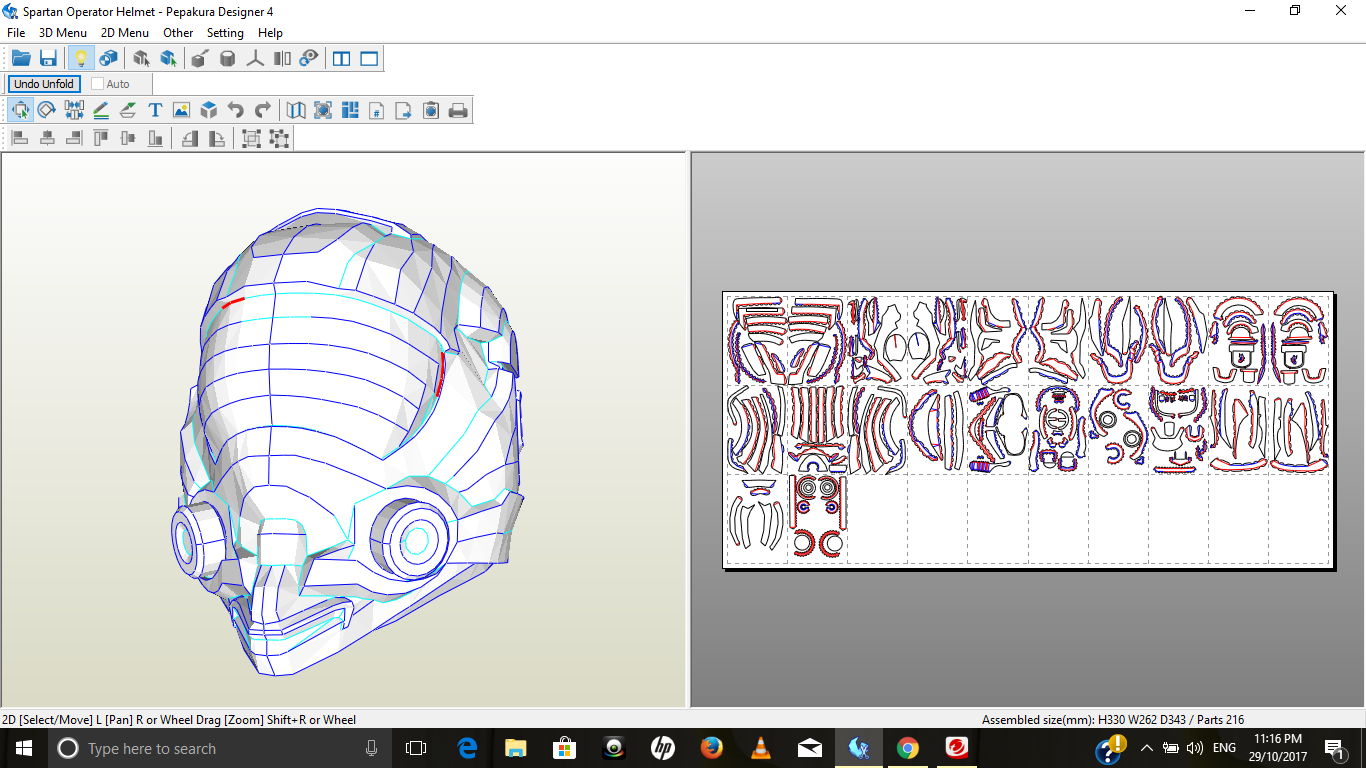Click the Align Right icon
Viewport: 1366px width, 768px height.
[x=74, y=138]
